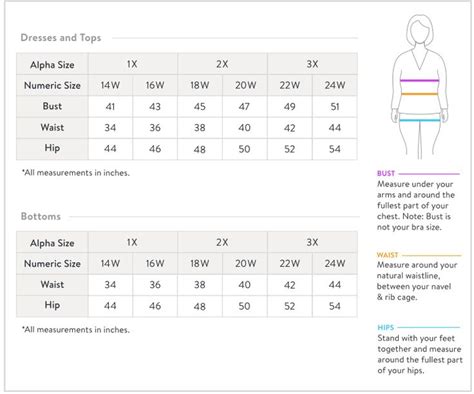Select 1X alpha size in Dresses table

click(x=133, y=64)
